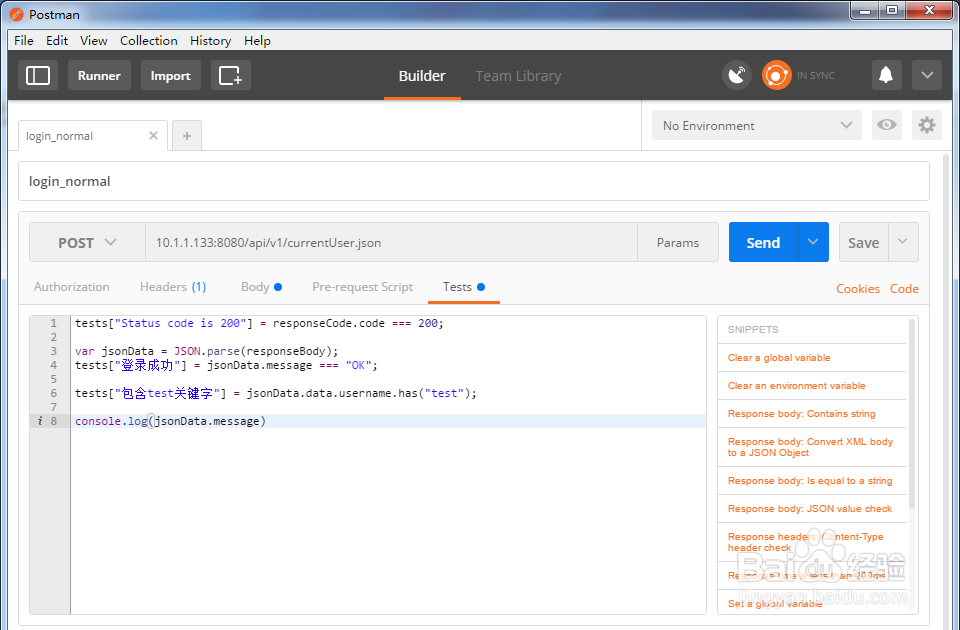The width and height of the screenshot is (960, 630).
Task: Open a new window icon
Action: pyautogui.click(x=231, y=75)
